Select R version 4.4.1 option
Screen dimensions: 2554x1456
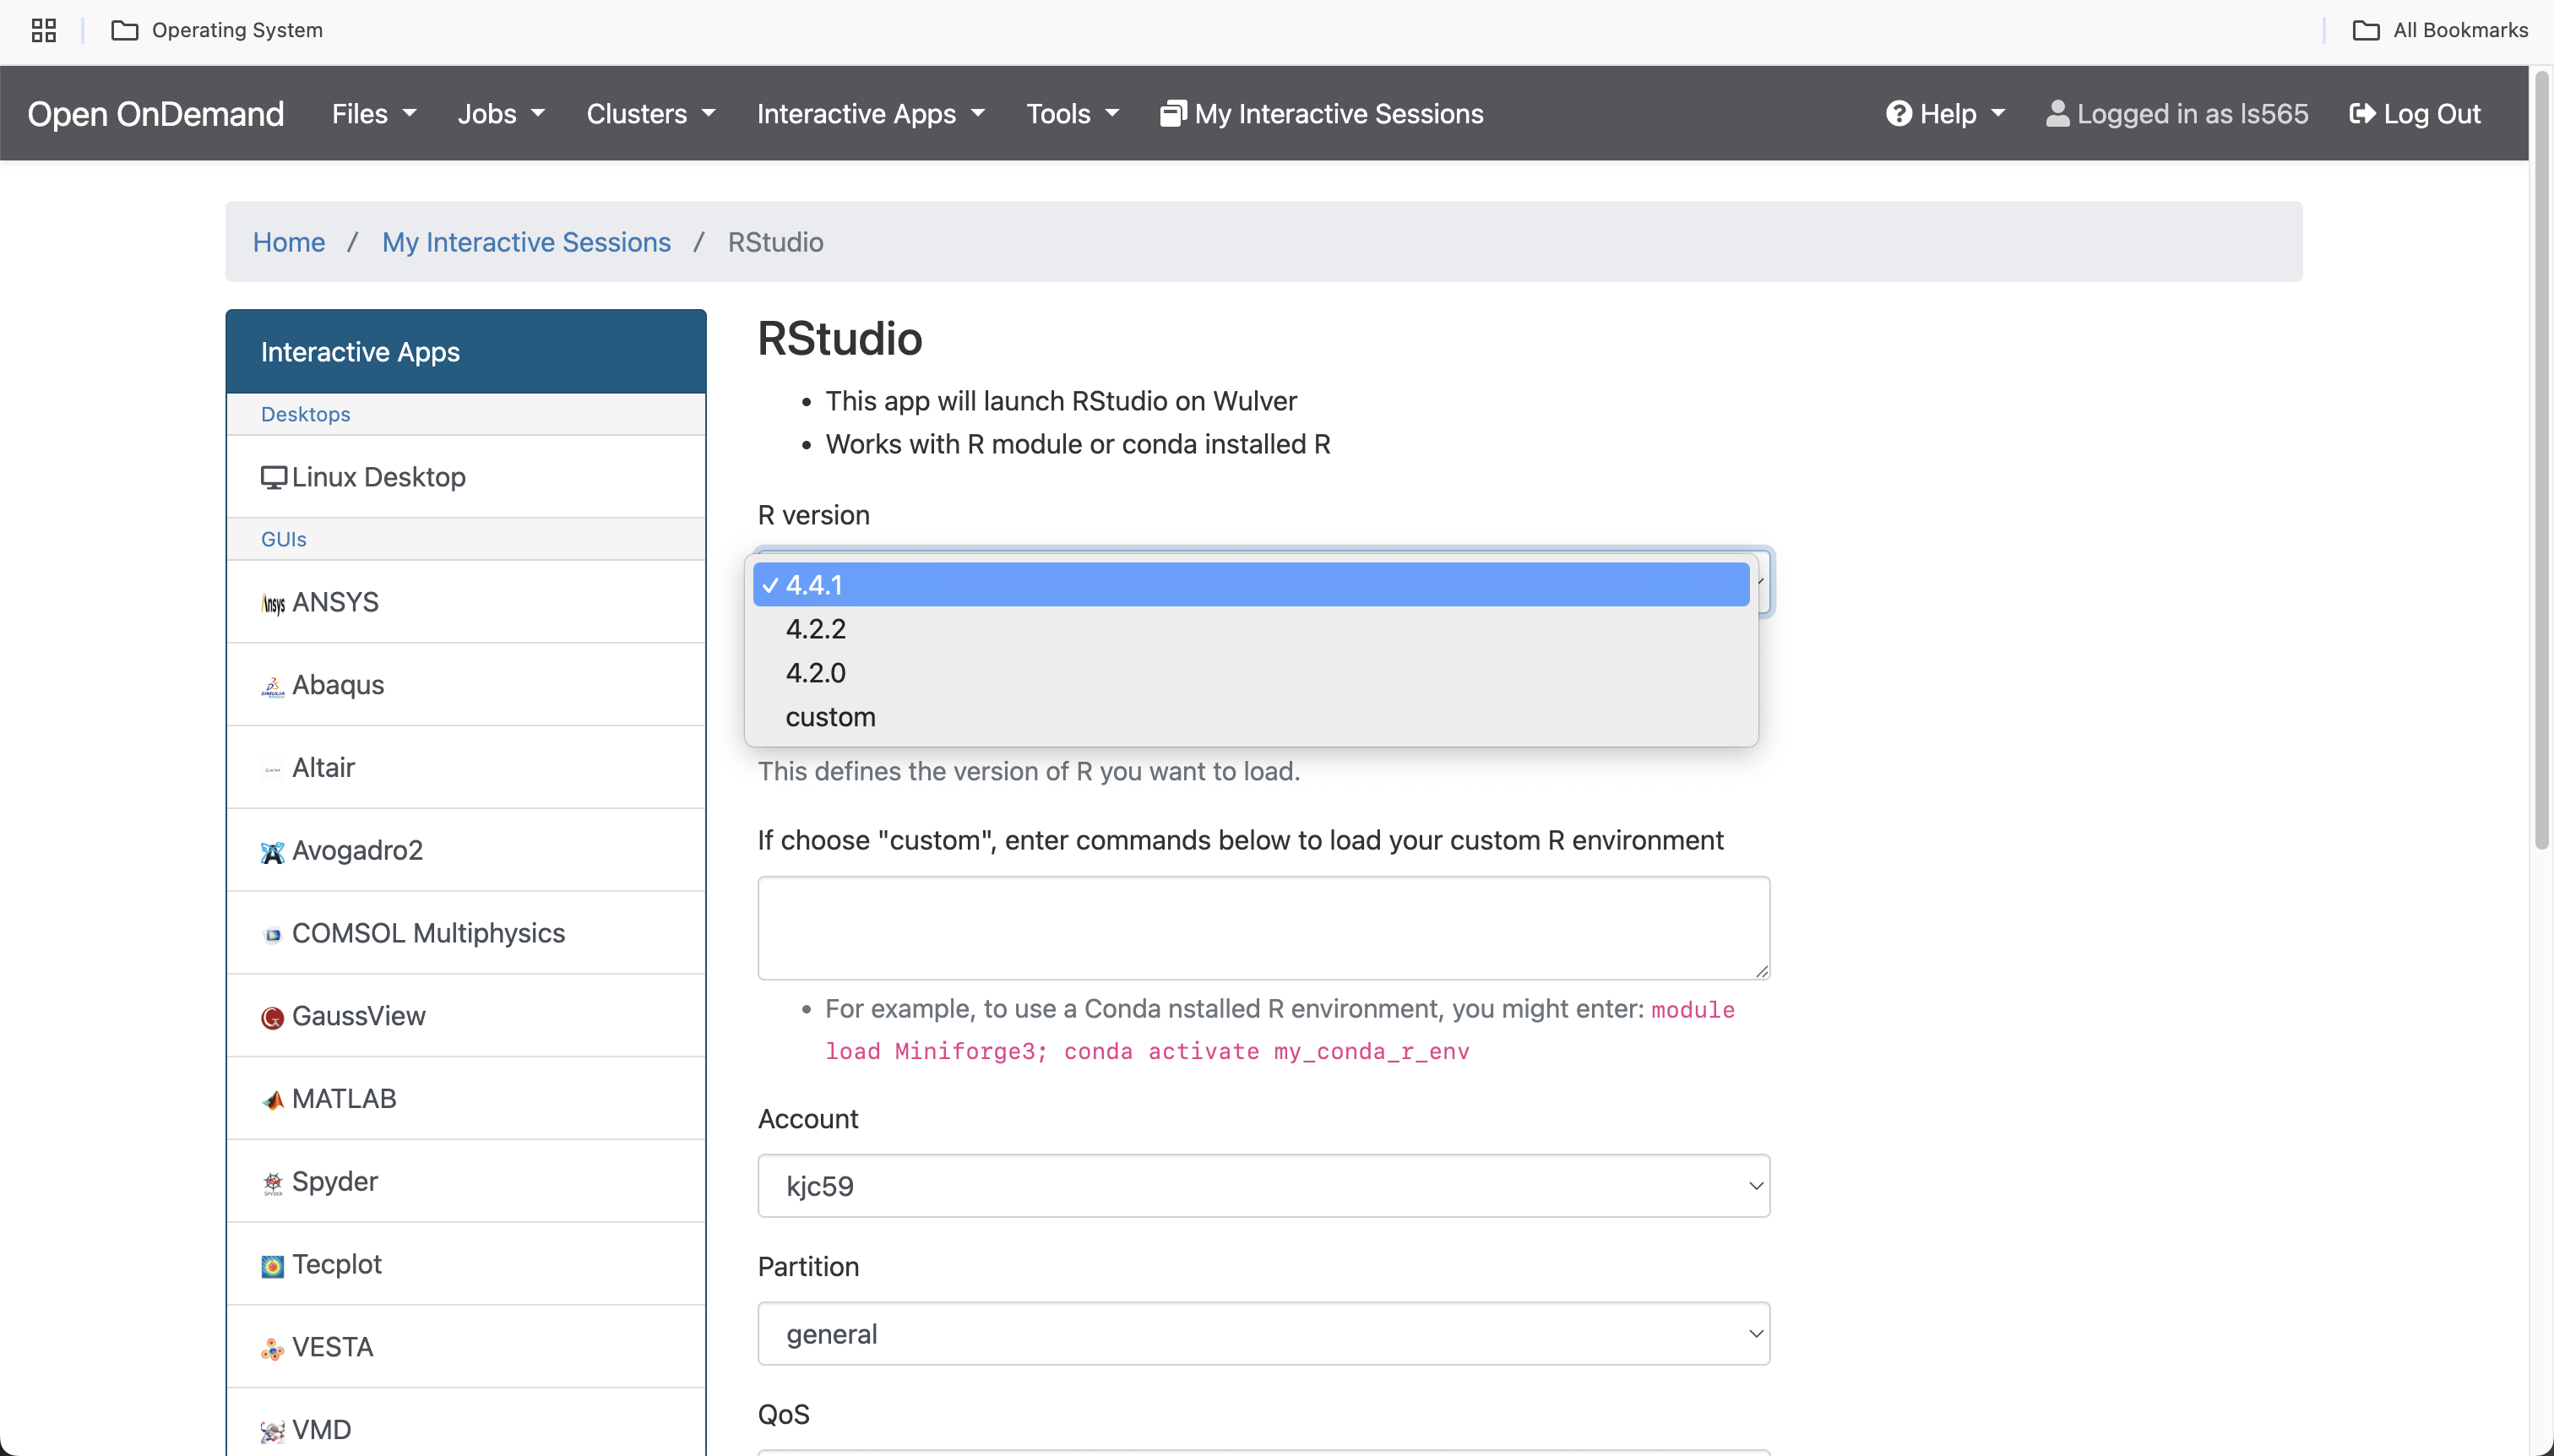(1251, 584)
